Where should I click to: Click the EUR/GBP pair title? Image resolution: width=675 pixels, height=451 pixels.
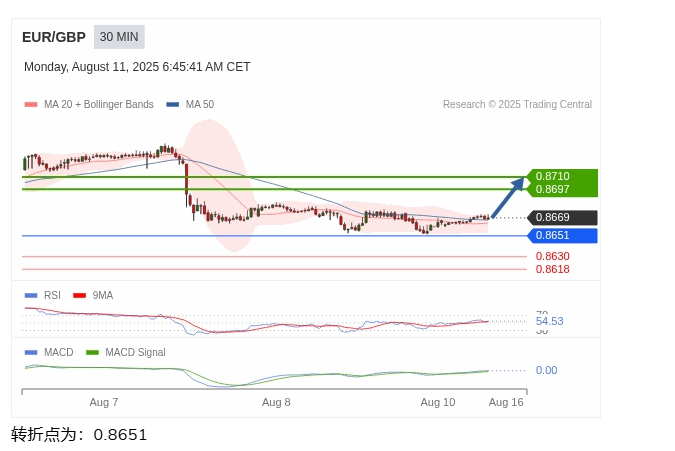coord(54,37)
